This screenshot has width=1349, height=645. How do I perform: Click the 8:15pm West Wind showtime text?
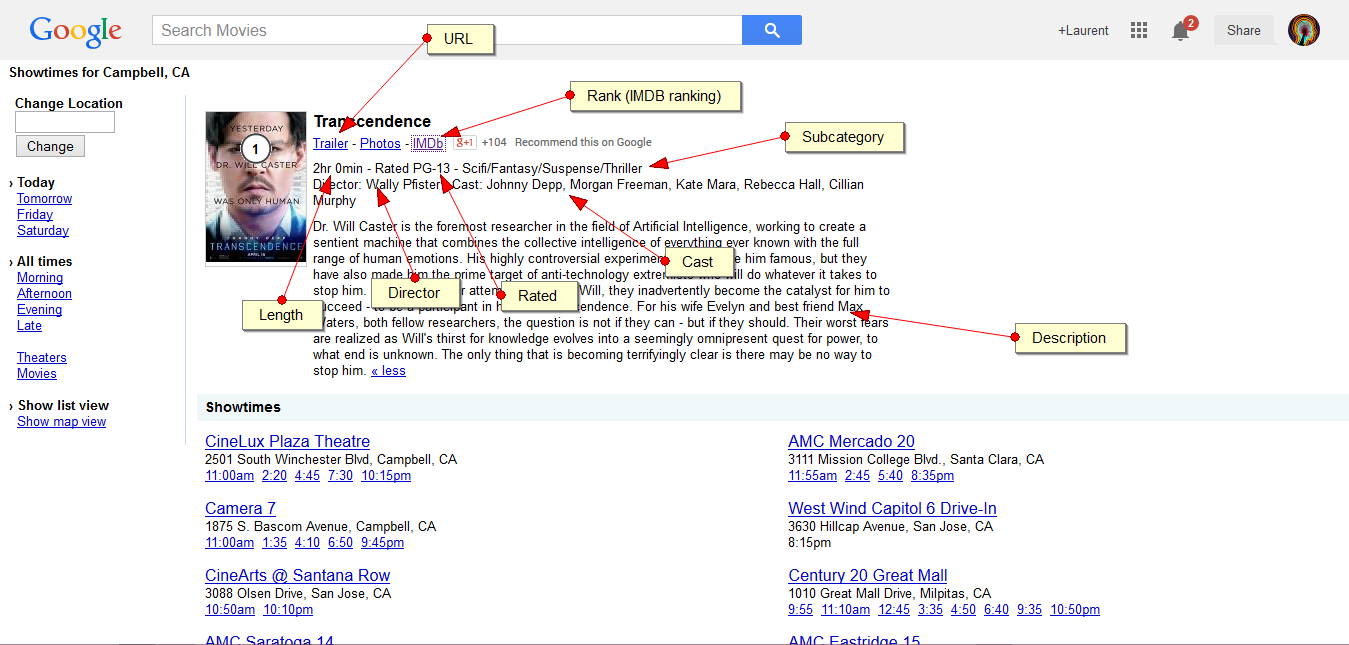(809, 543)
